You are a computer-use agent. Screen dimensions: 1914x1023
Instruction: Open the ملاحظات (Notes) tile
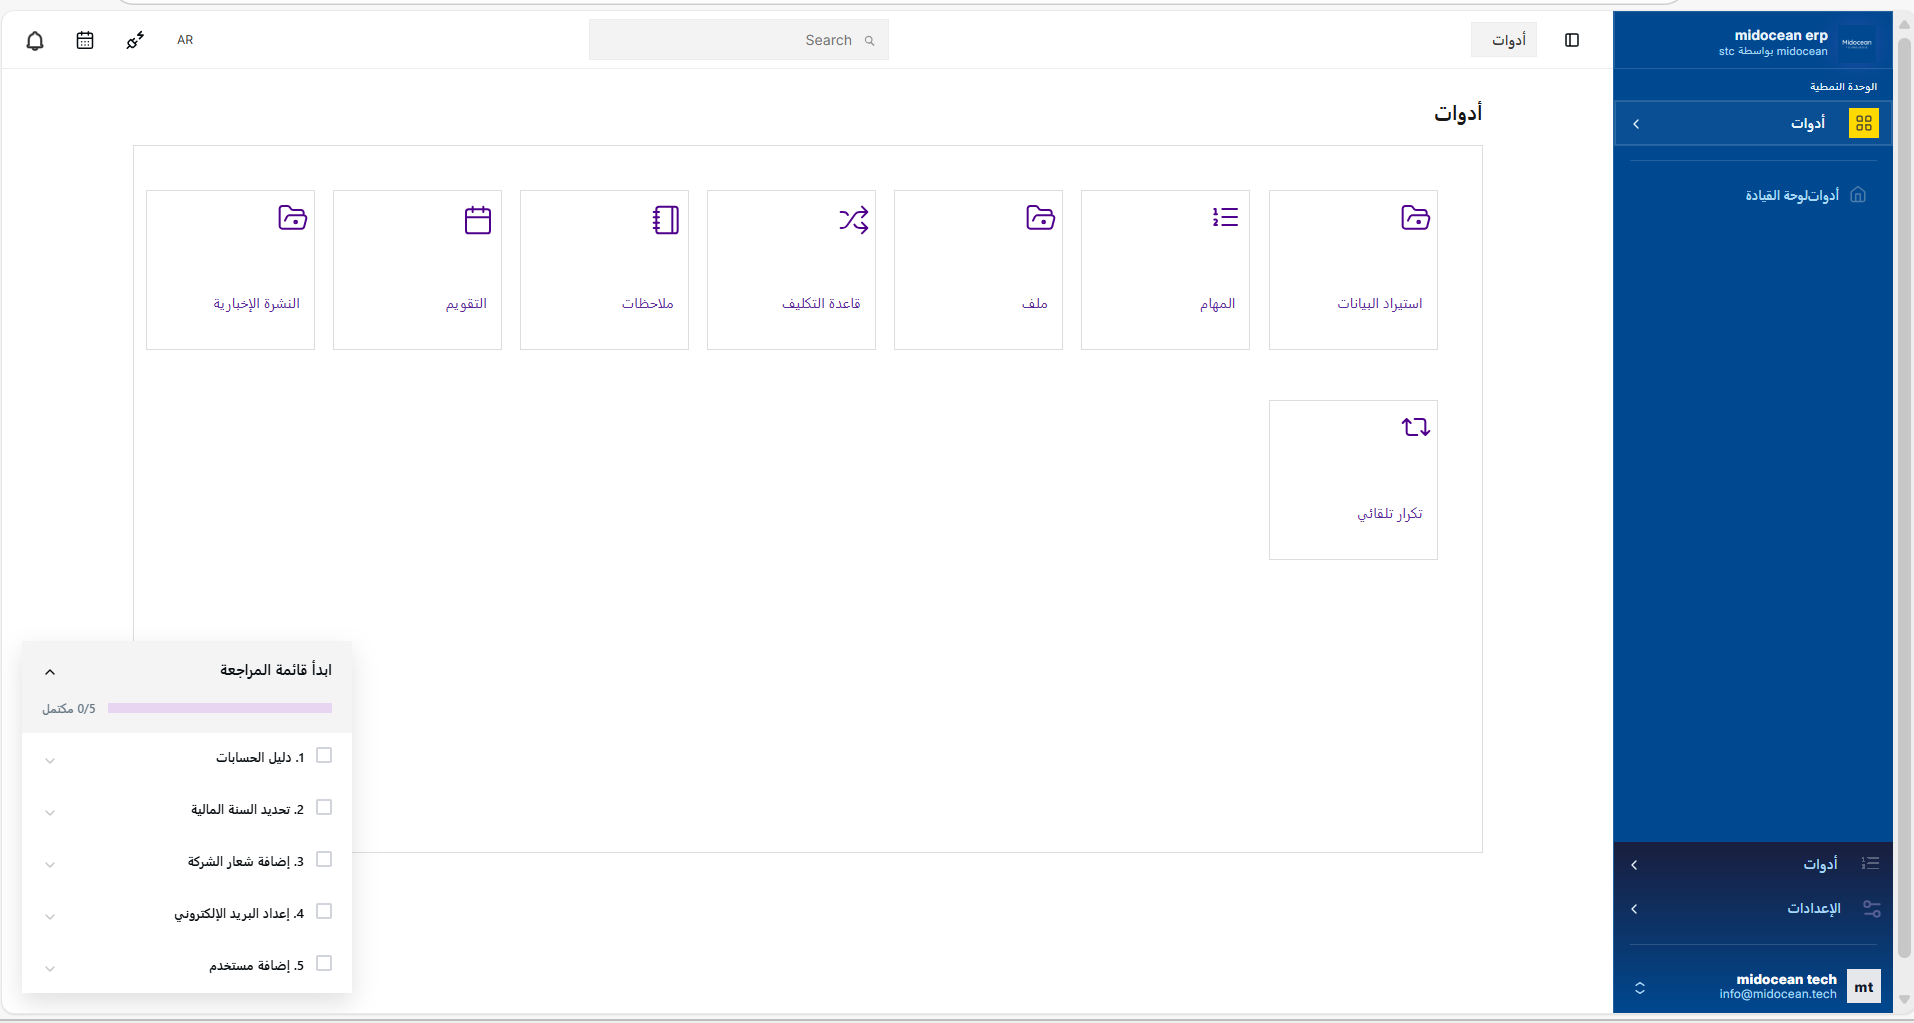(x=603, y=268)
